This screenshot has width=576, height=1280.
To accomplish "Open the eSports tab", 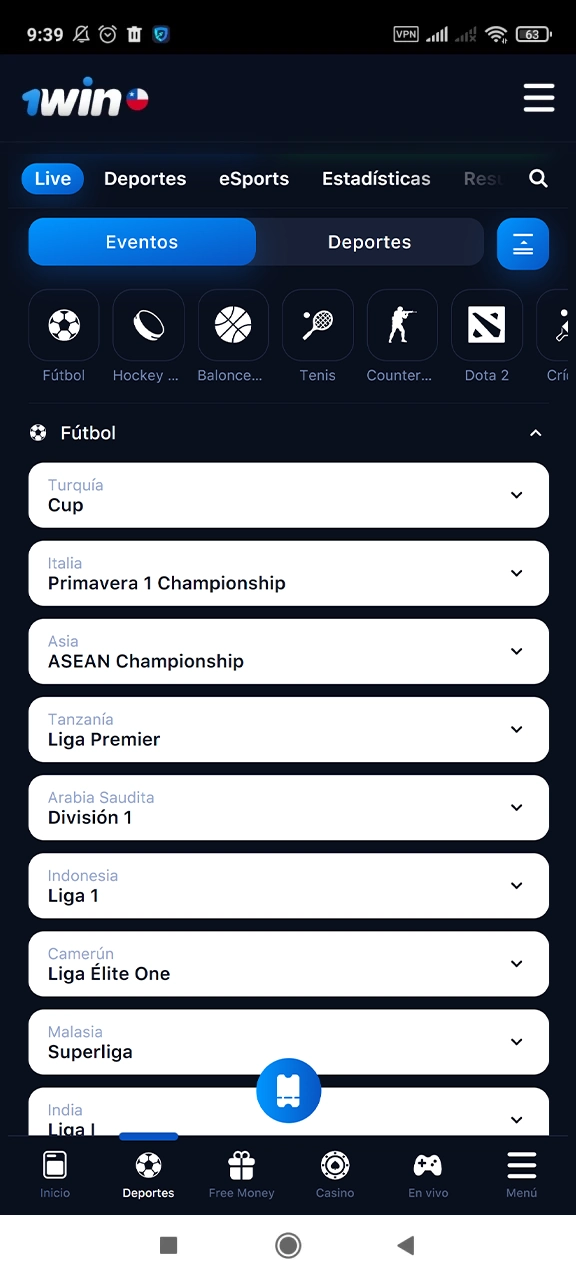I will (x=253, y=178).
